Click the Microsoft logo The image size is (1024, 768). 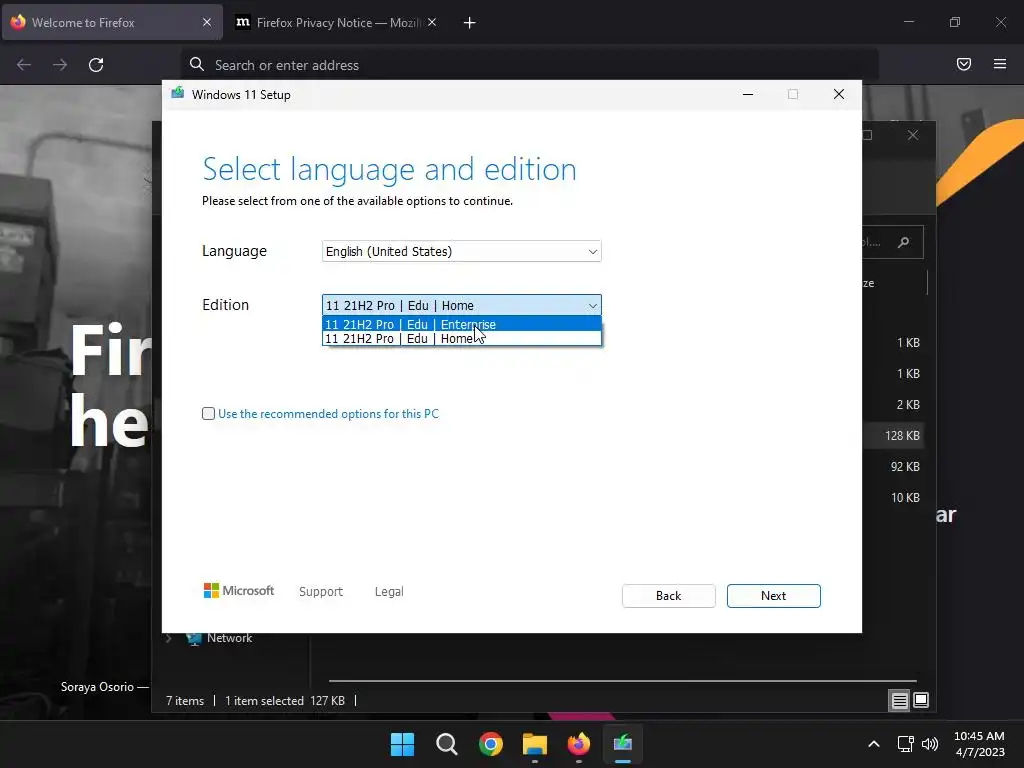(x=239, y=591)
